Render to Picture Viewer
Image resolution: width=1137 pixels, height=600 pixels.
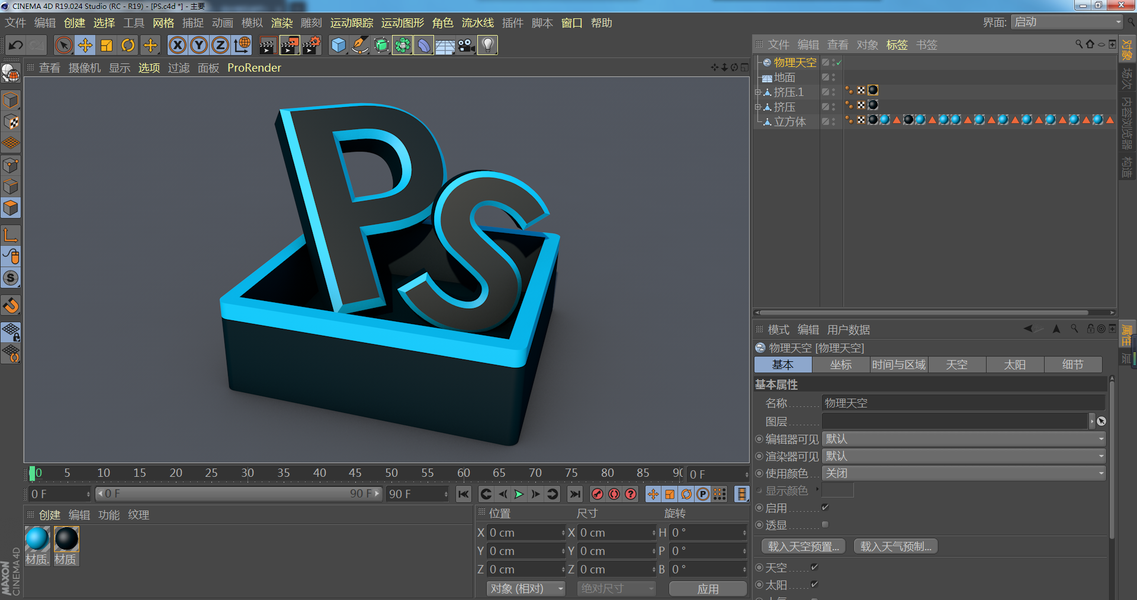pos(289,45)
